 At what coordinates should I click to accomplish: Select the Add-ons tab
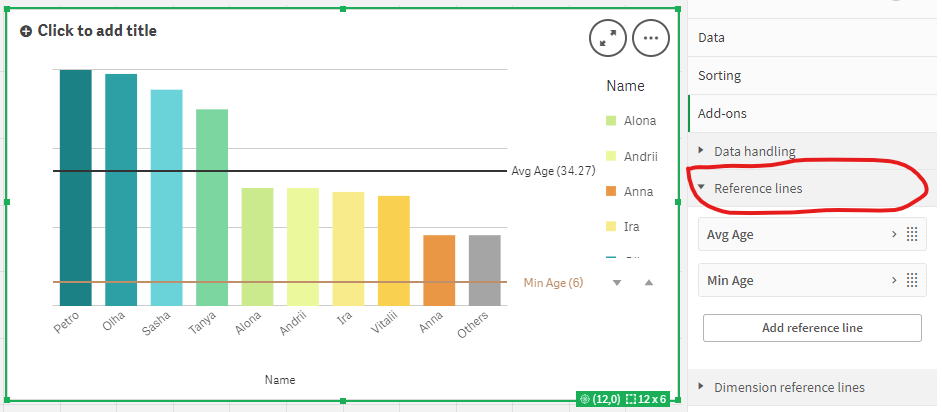point(722,114)
